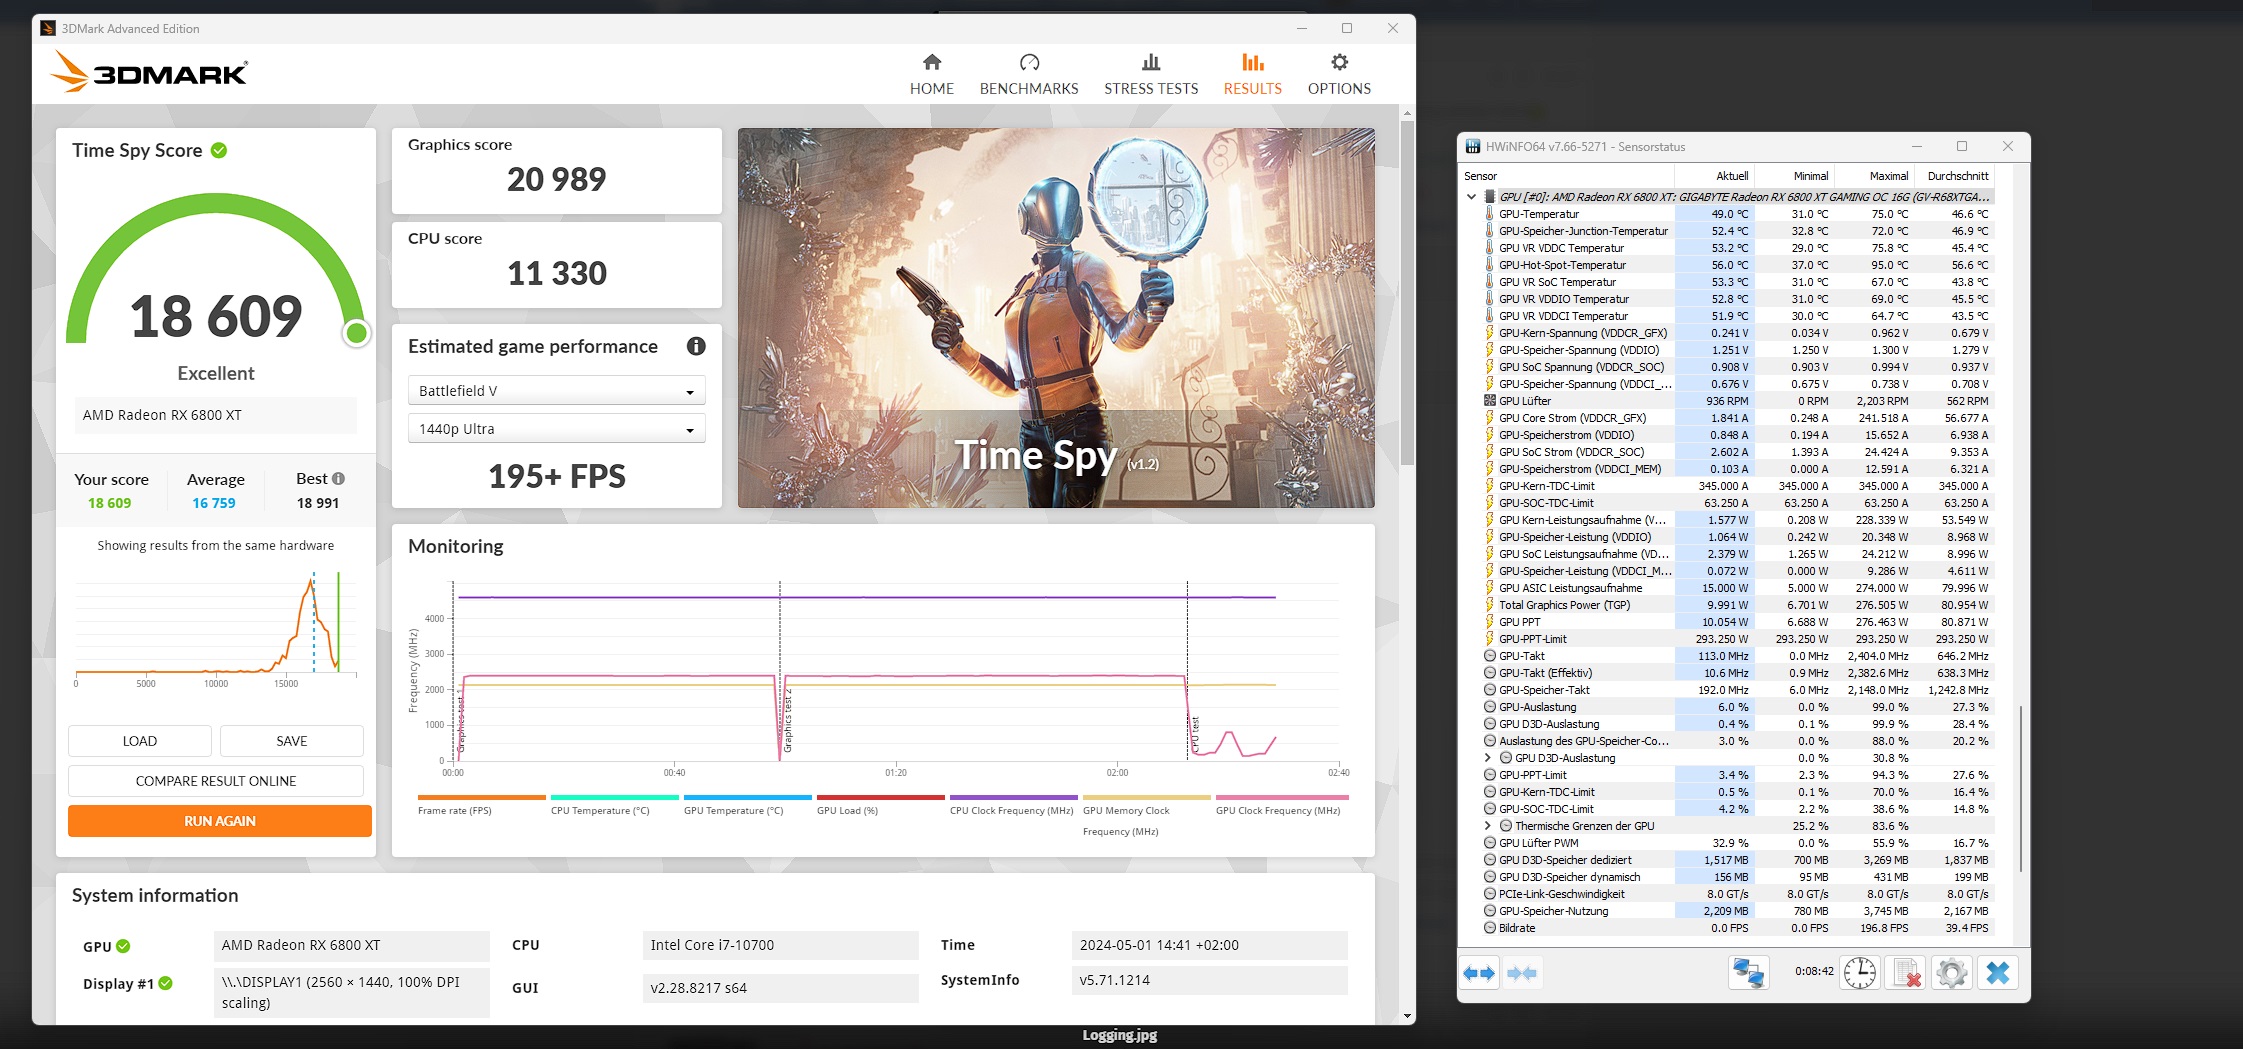Click the Minimal column header in HWiNFO
The image size is (2243, 1049).
(x=1810, y=176)
